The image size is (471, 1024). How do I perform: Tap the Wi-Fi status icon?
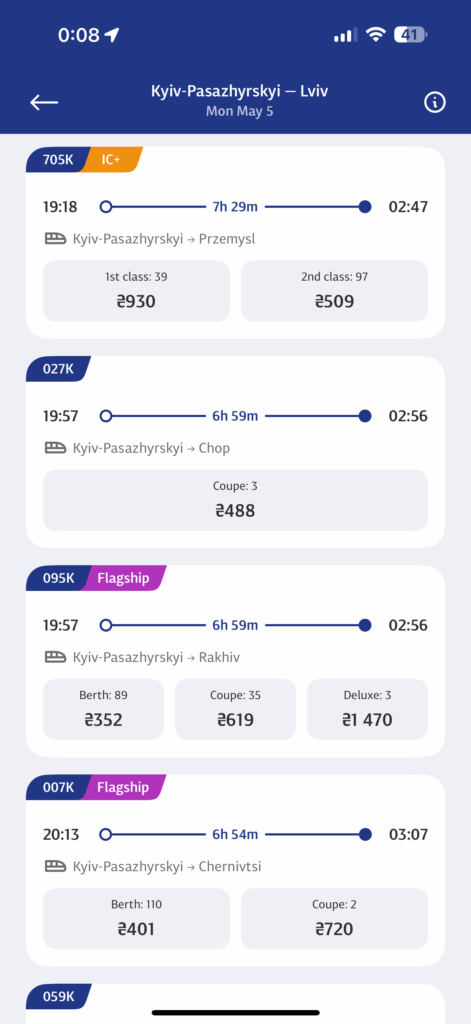376,35
